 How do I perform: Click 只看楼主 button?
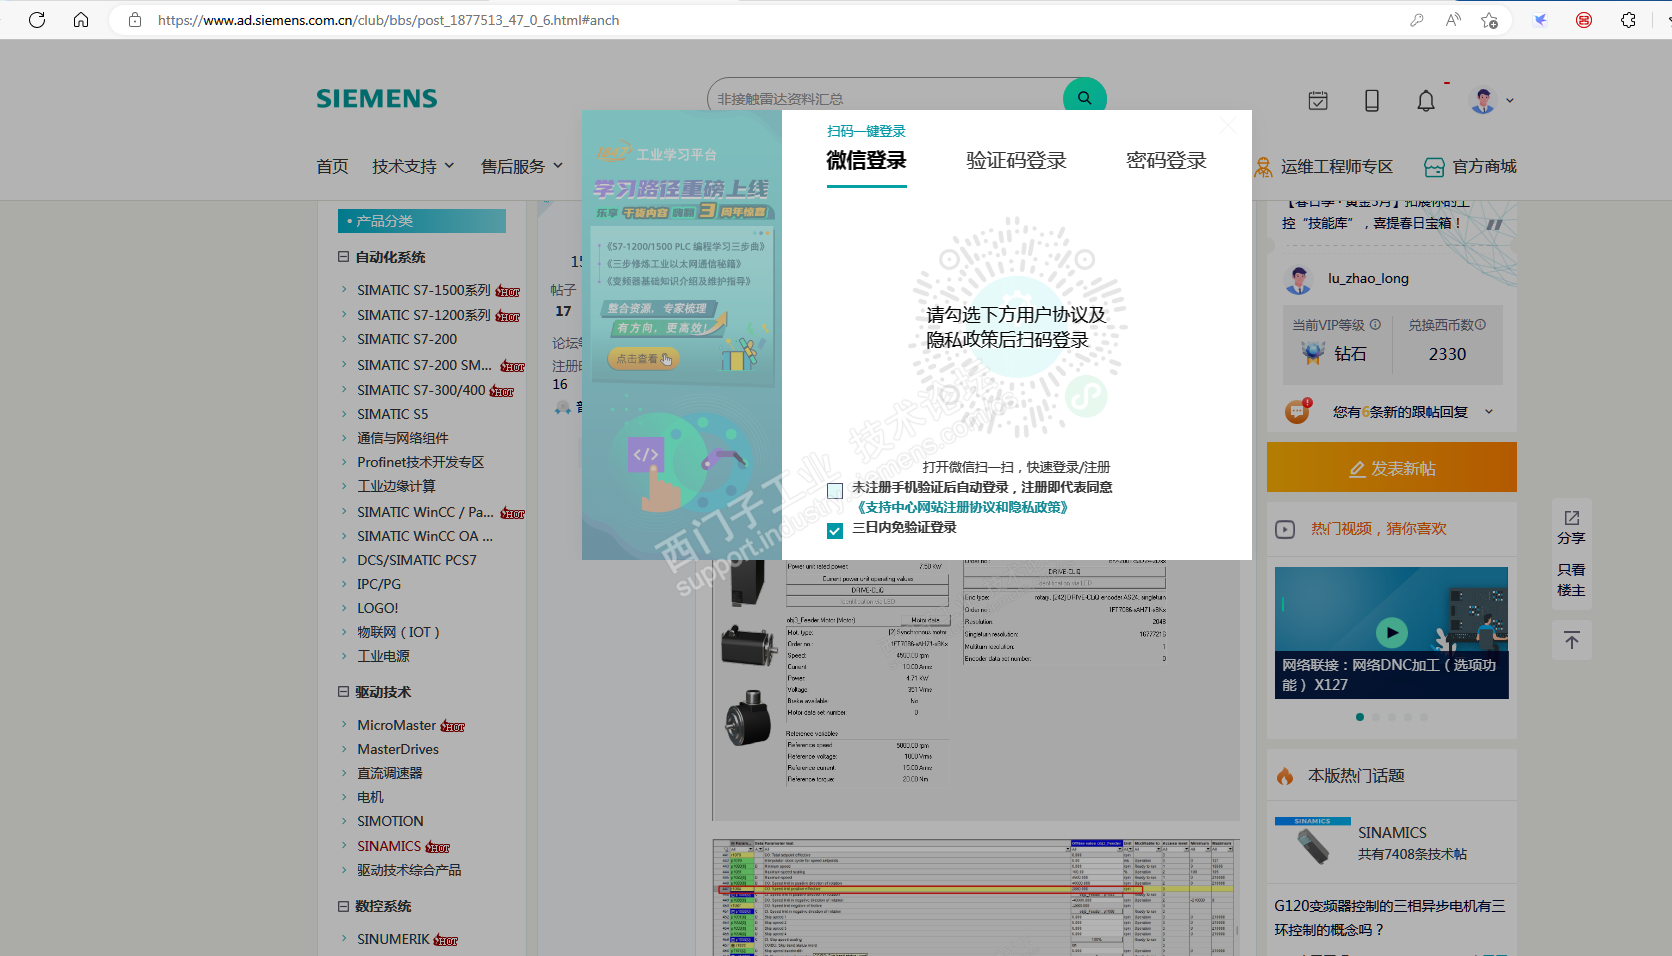[1571, 580]
